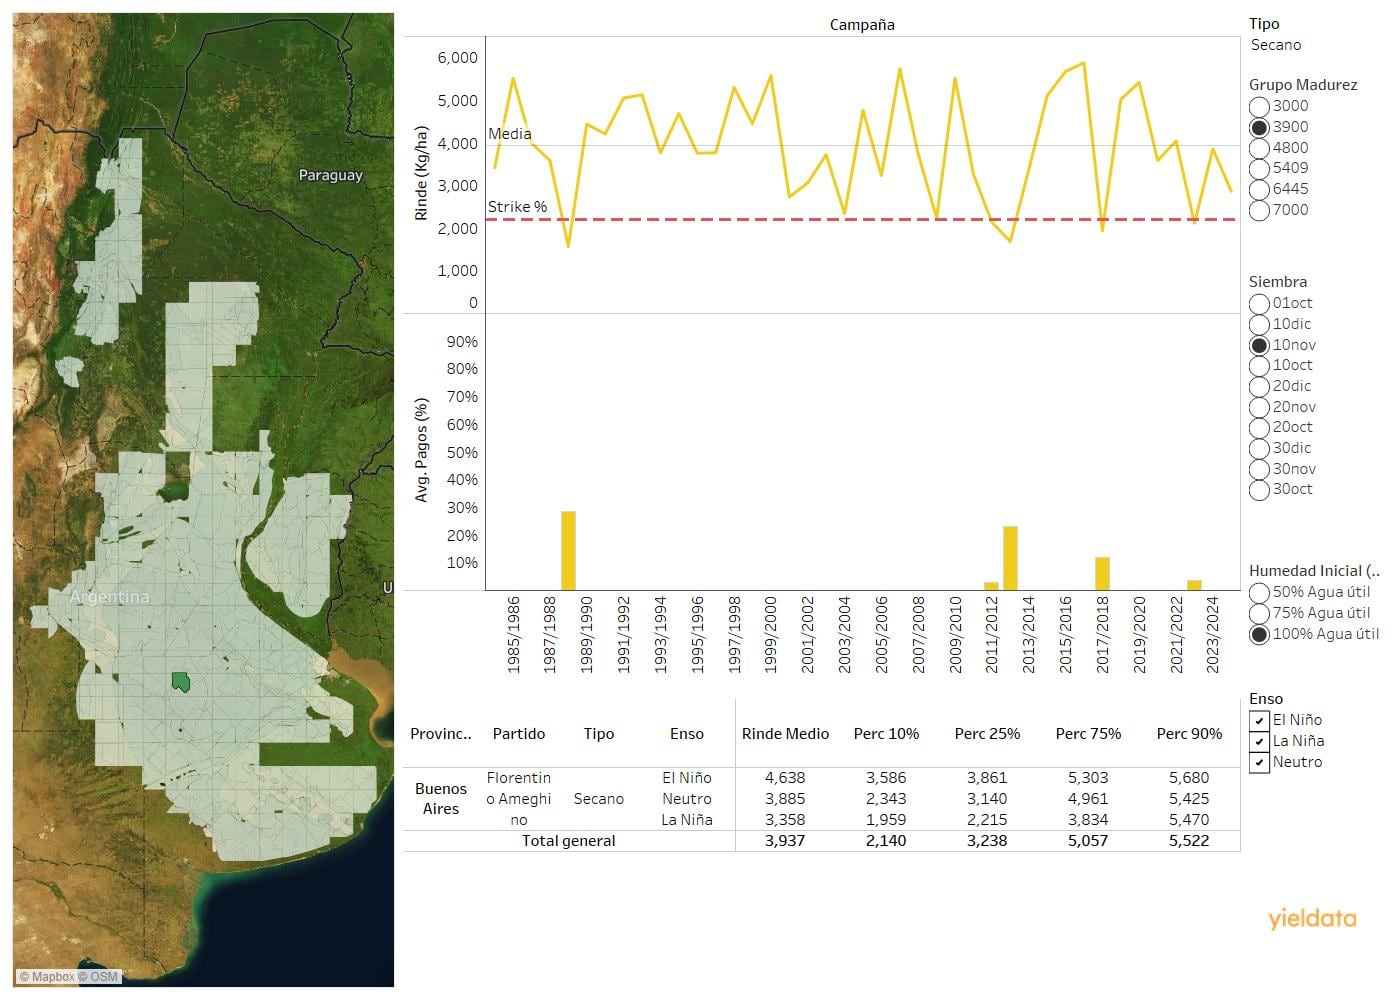Toggle the La Niña checkbox
Image resolution: width=1400 pixels, height=1000 pixels.
(1260, 741)
